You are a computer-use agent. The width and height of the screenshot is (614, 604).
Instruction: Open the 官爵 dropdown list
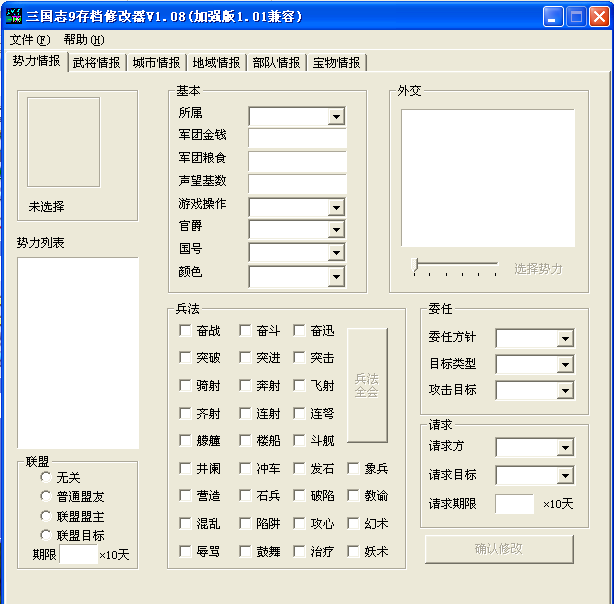pyautogui.click(x=336, y=230)
